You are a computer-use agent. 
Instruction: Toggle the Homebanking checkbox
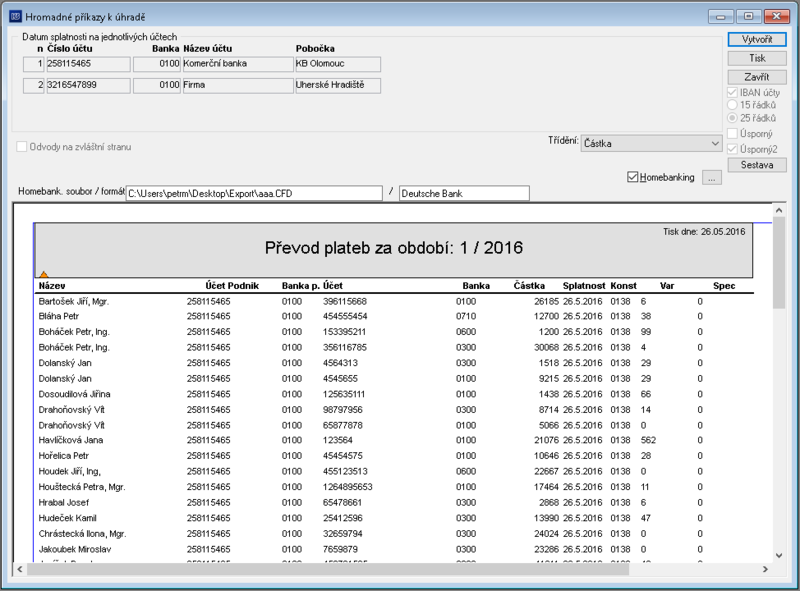[633, 177]
